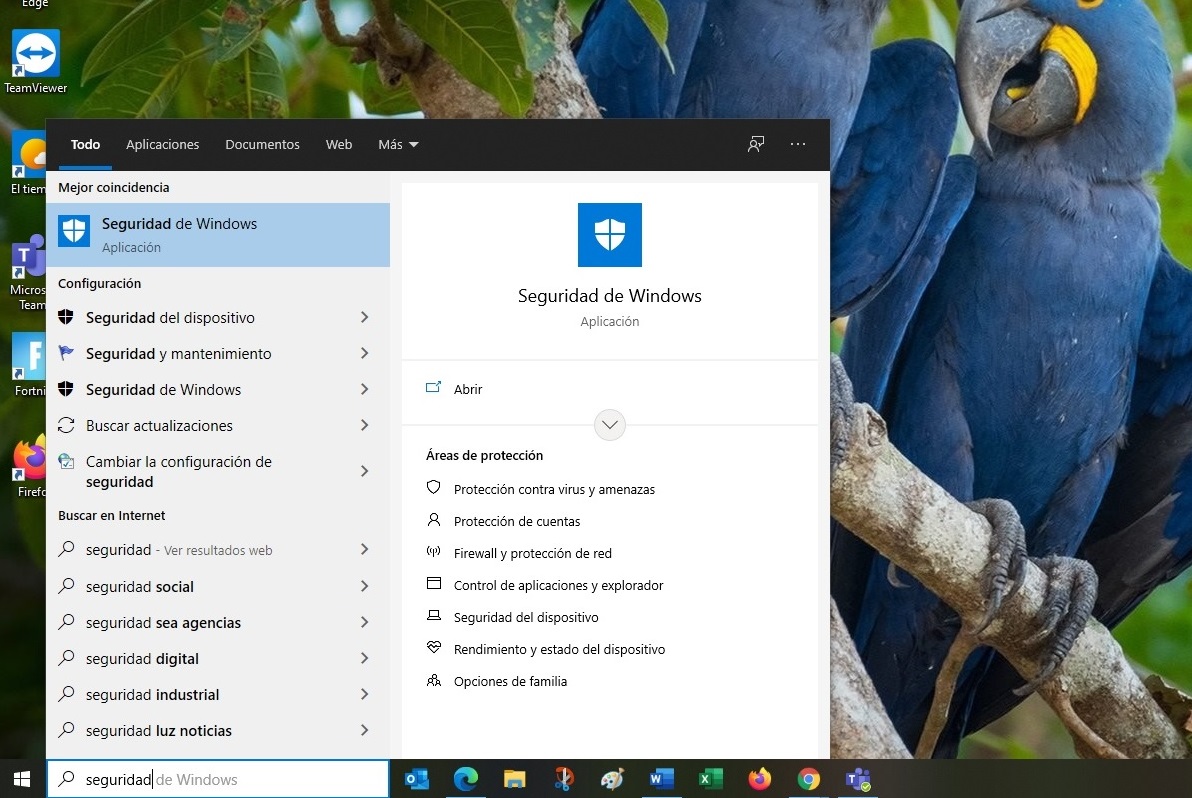Click the search options ellipsis menu
The image size is (1192, 798).
[797, 144]
